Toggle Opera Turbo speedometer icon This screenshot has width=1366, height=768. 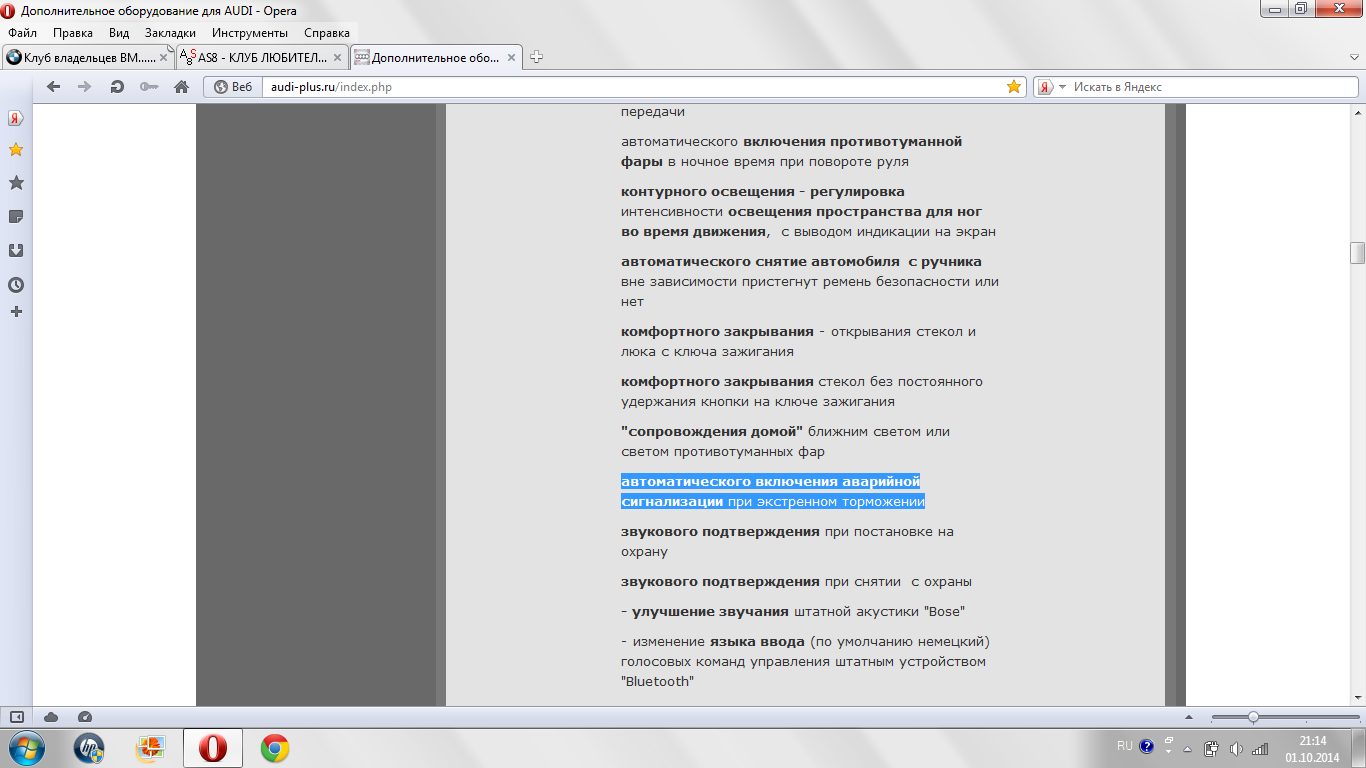(x=84, y=717)
